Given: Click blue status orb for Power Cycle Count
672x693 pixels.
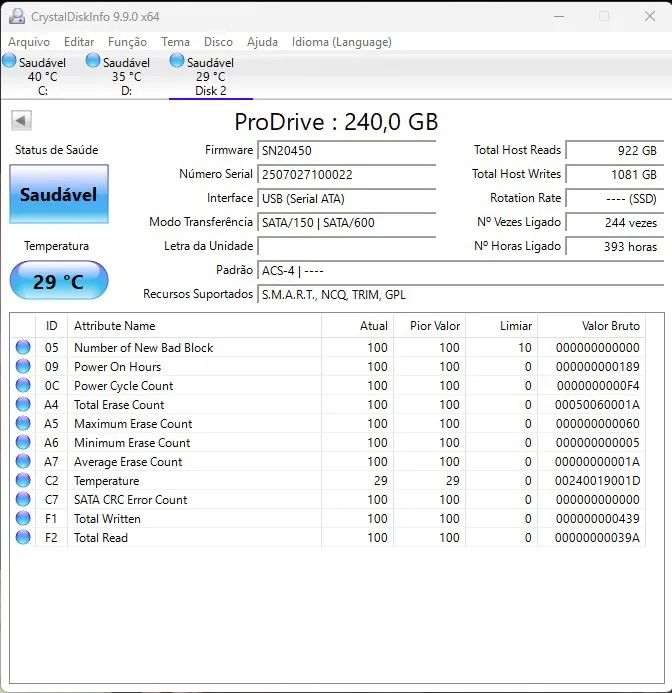Looking at the screenshot, I should click(23, 385).
